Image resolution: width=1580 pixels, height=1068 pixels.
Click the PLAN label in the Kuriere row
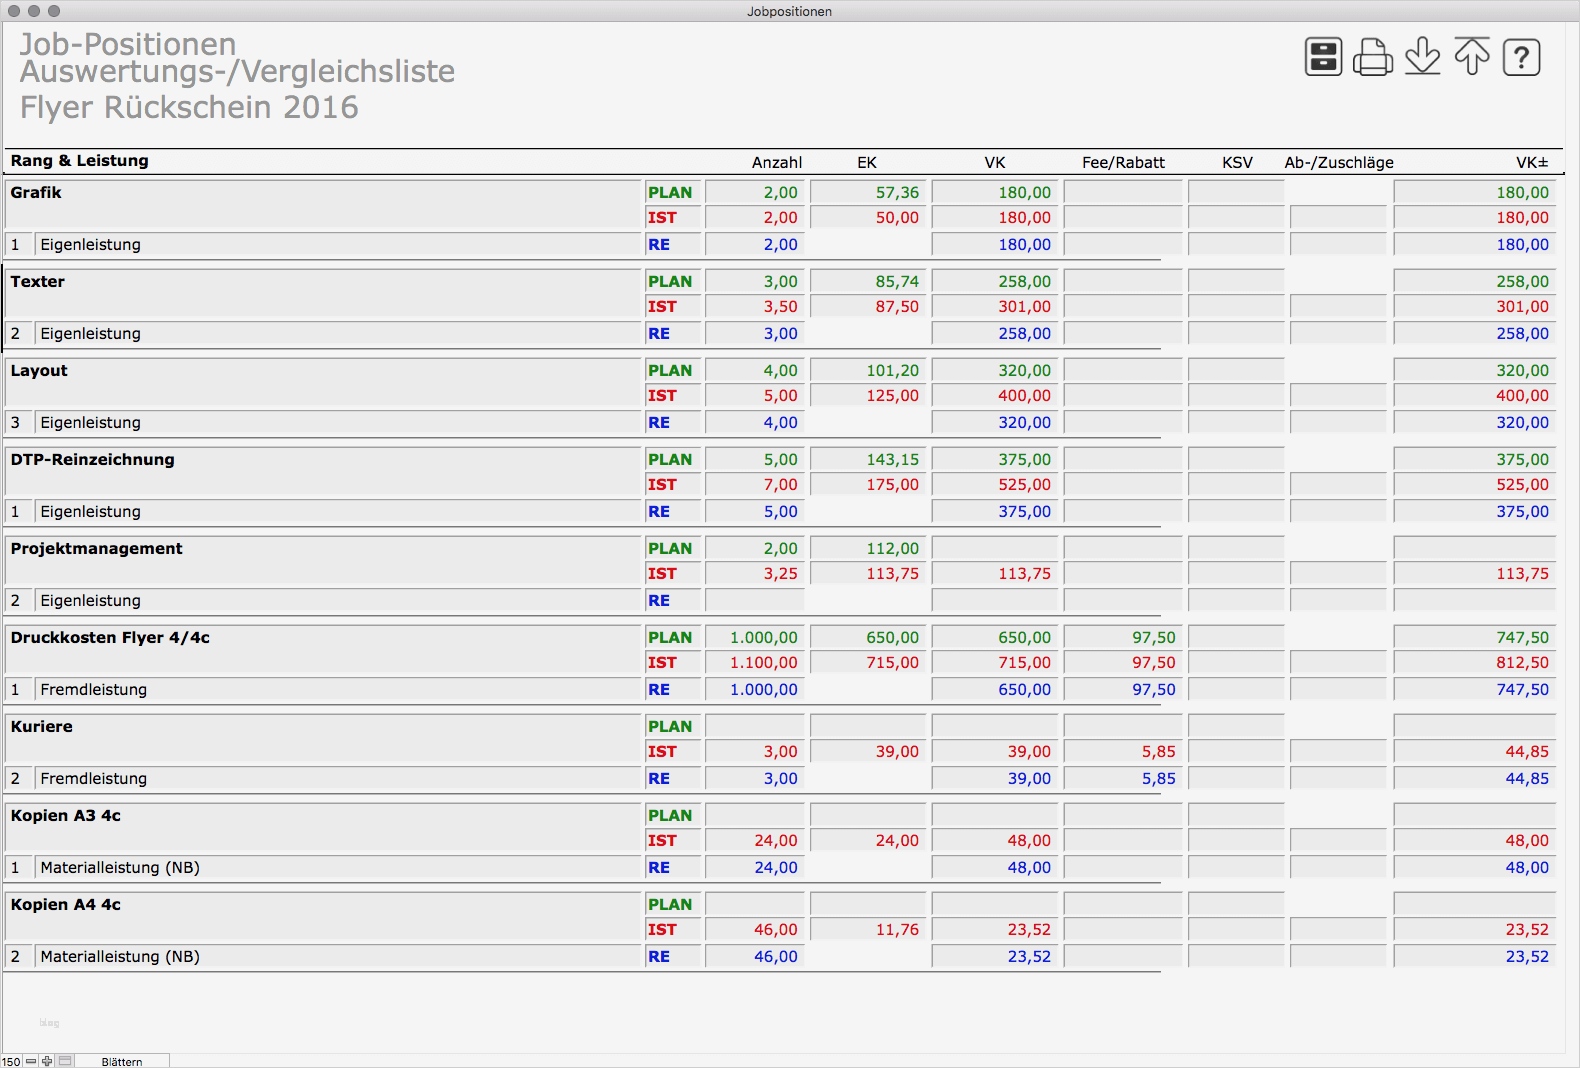(670, 726)
